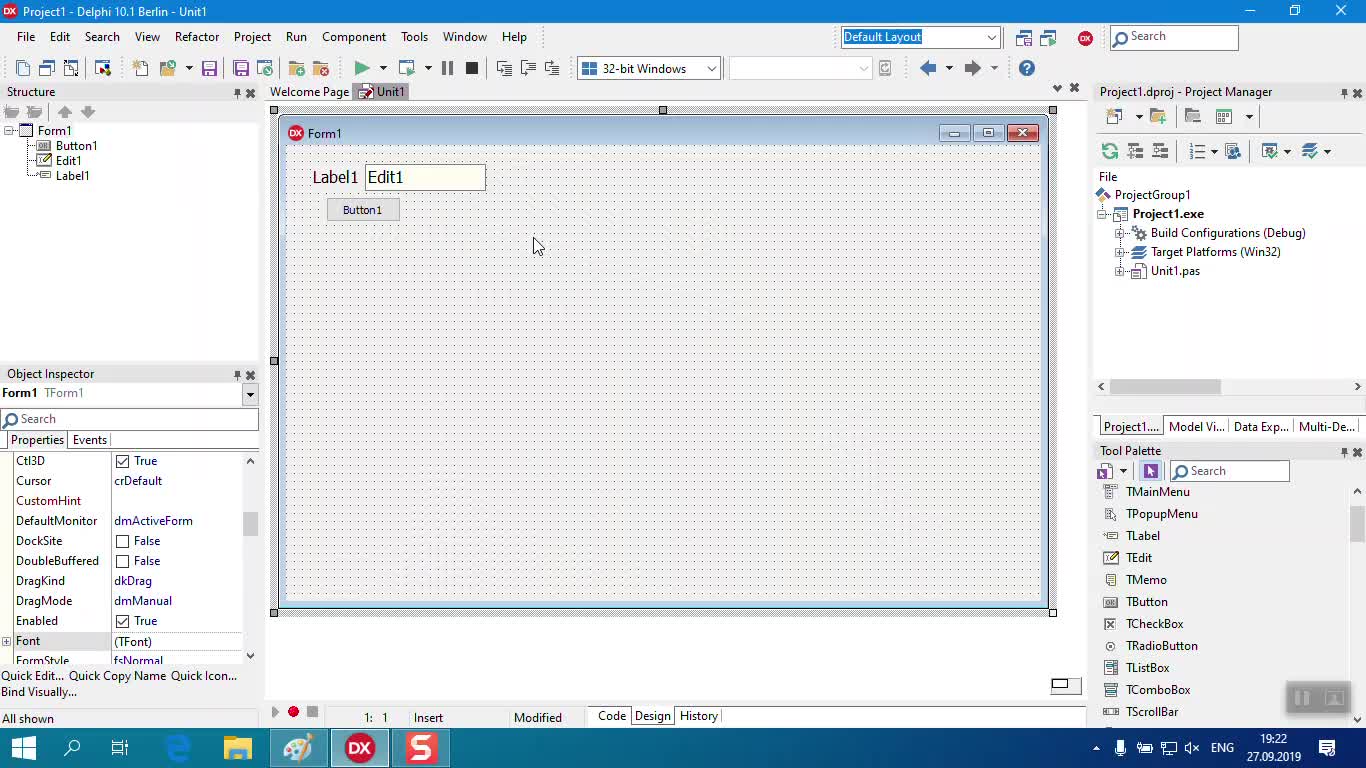Select TButton in the Tool Palette
This screenshot has width=1366, height=768.
click(1146, 602)
